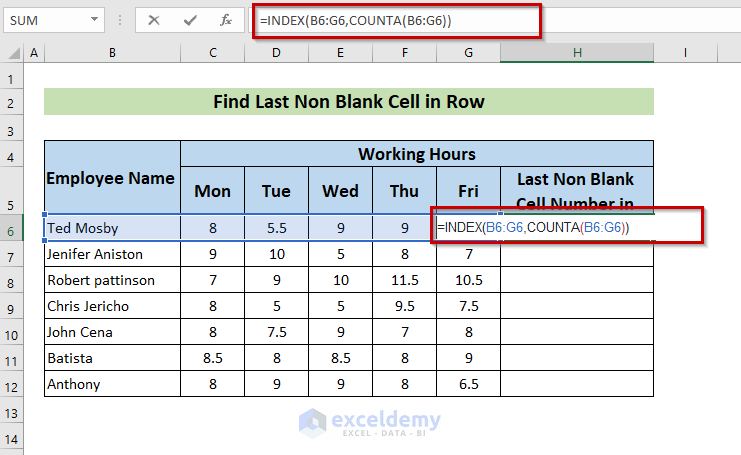This screenshot has width=741, height=455.
Task: Click the 'Thu' column heading cell
Action: pos(405,191)
